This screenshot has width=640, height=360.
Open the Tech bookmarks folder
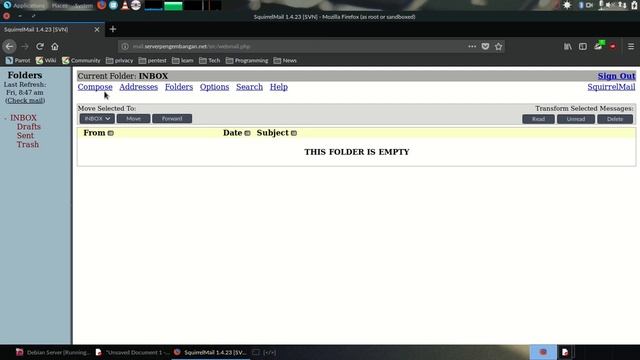[209, 60]
